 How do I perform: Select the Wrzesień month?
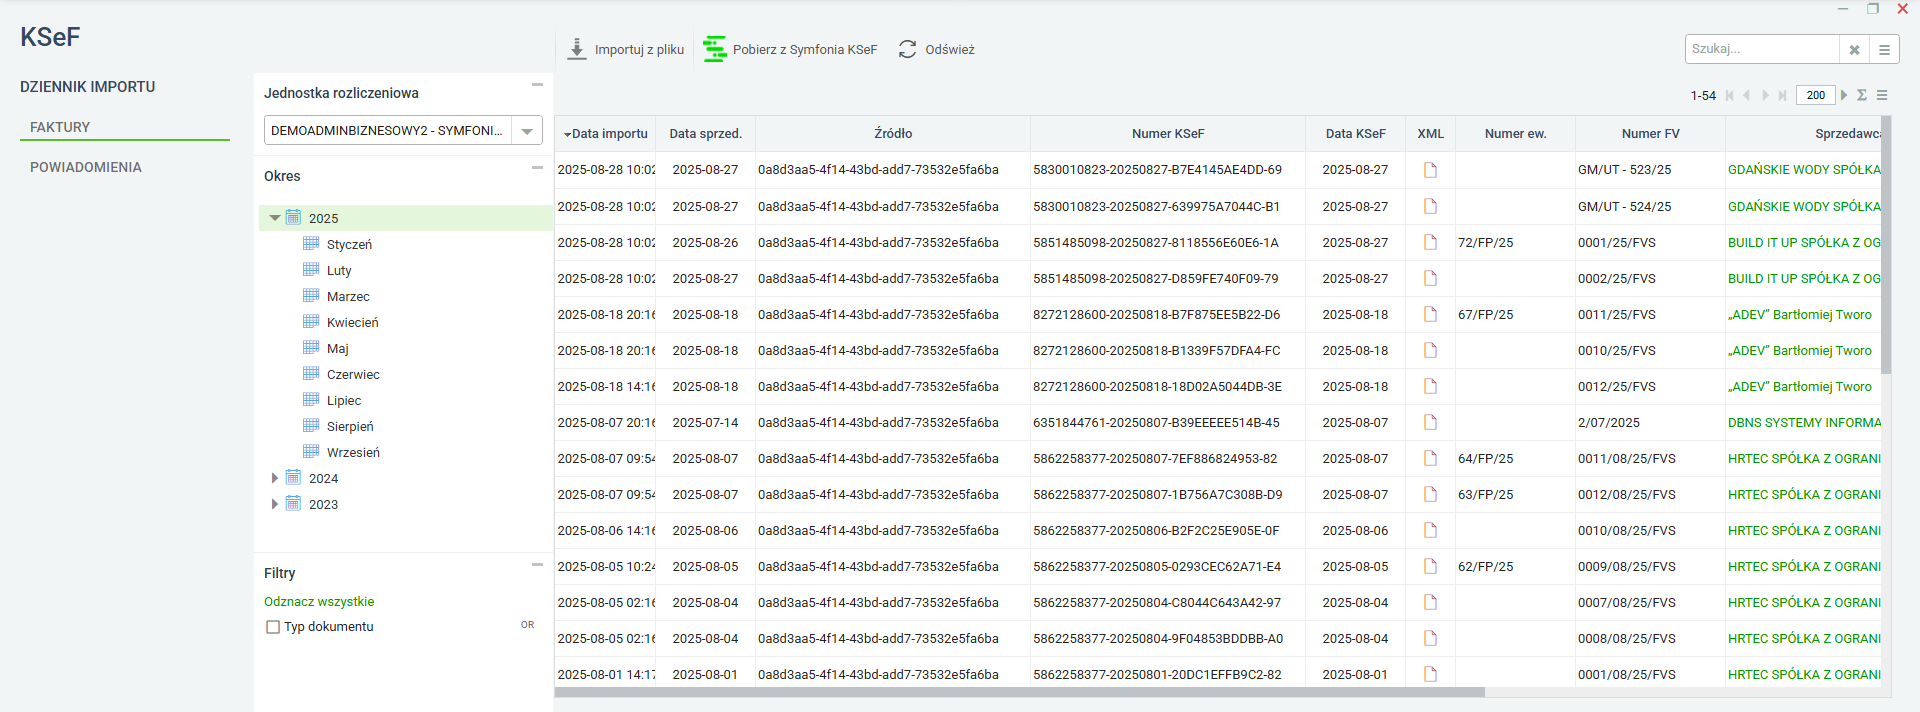tap(353, 452)
